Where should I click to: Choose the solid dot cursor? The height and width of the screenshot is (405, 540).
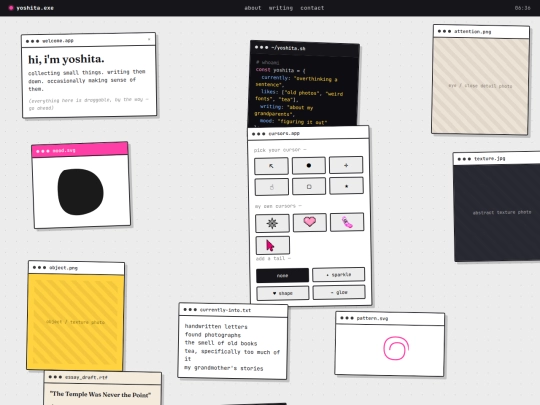point(309,166)
